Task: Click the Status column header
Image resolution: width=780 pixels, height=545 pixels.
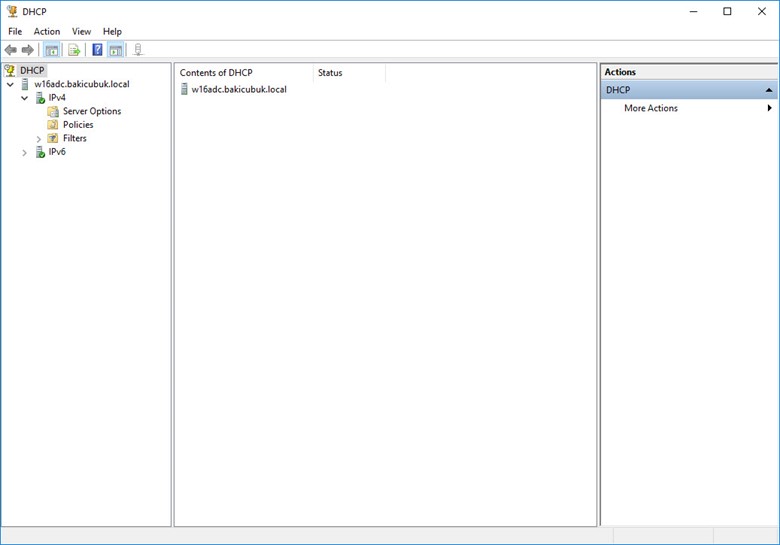Action: [330, 73]
